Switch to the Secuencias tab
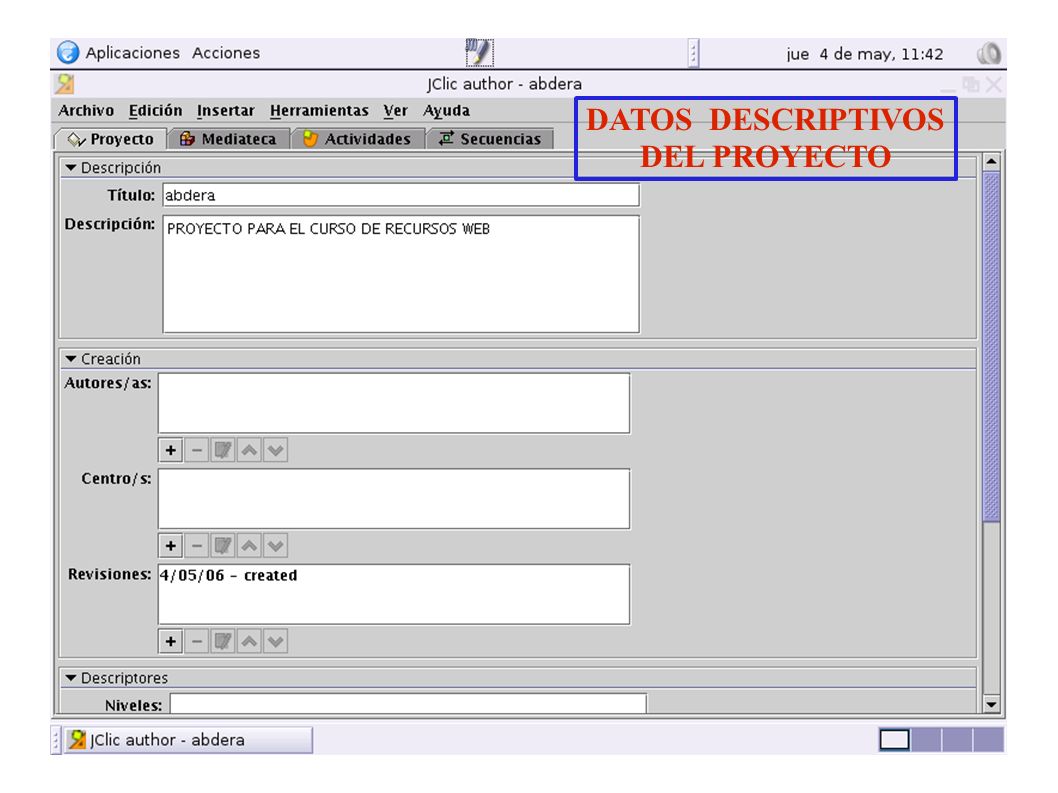The image size is (1058, 793). coord(491,139)
